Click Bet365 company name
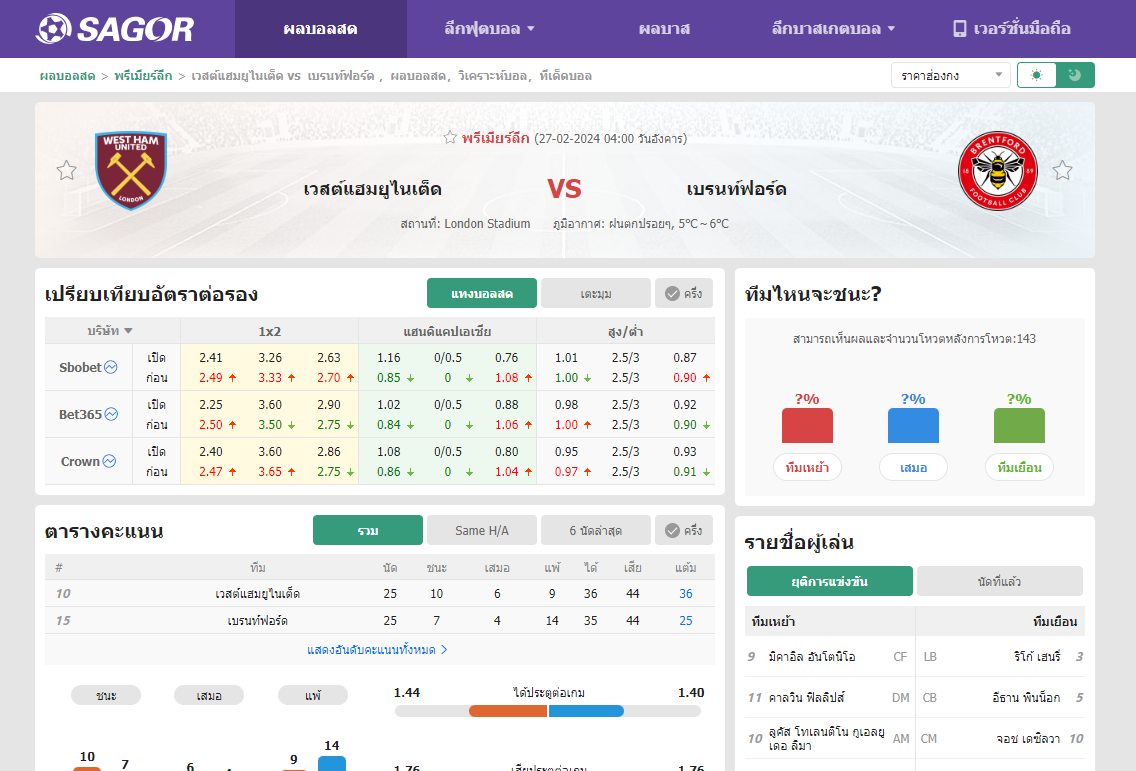The image size is (1136, 771). click(x=80, y=414)
